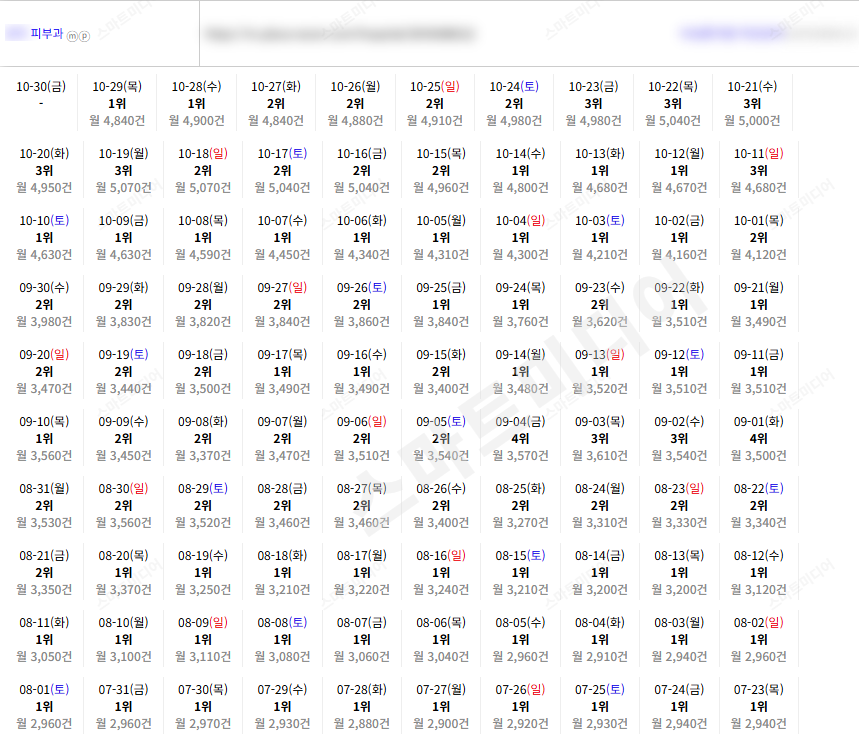The image size is (859, 740).
Task: Click 월 3,370건 under 09-08(화)
Action: coord(203,455)
